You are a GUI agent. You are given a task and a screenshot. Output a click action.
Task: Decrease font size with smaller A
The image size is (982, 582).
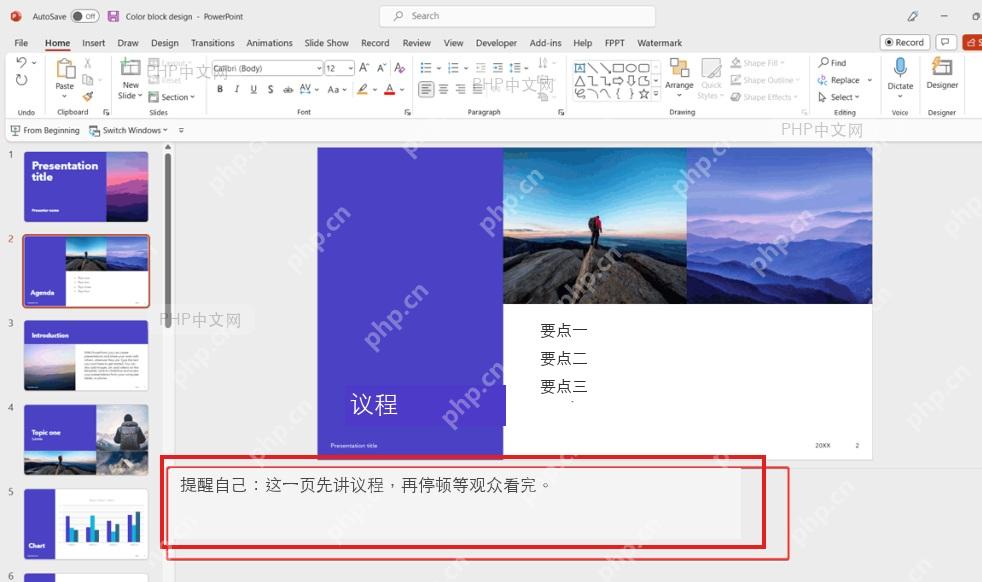pyautogui.click(x=381, y=68)
